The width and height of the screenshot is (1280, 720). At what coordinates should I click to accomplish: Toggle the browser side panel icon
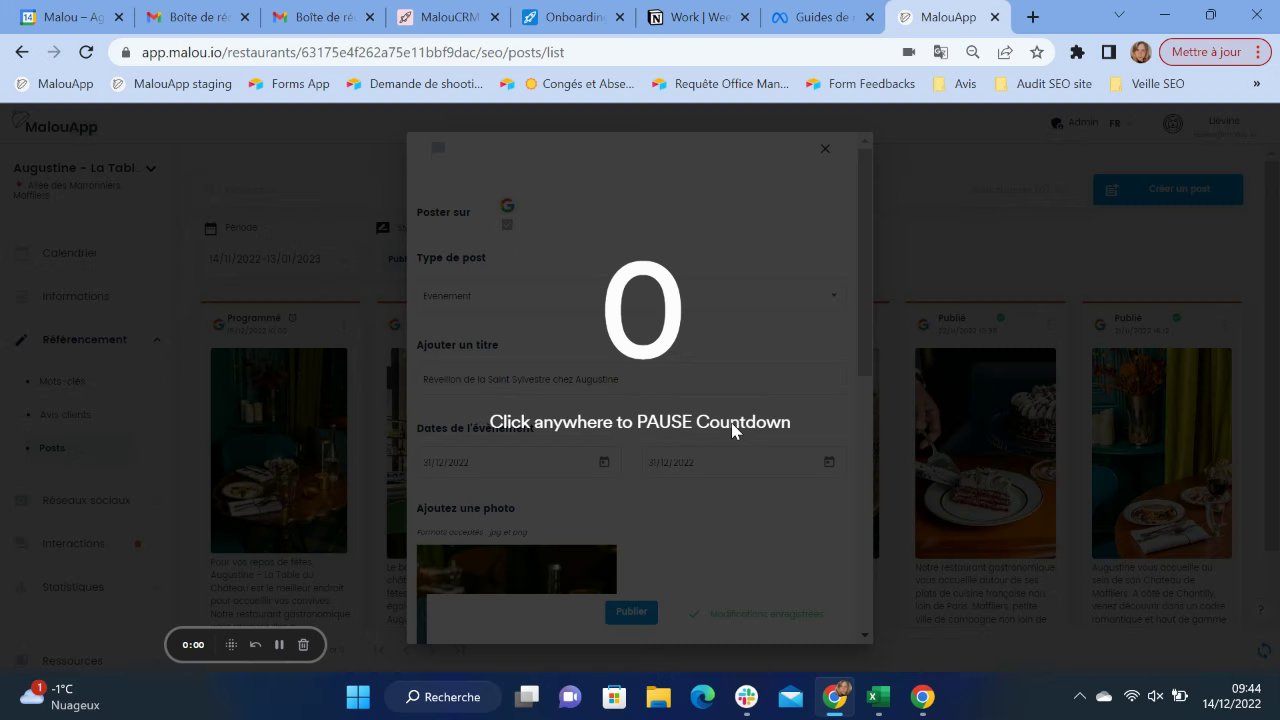(1109, 52)
